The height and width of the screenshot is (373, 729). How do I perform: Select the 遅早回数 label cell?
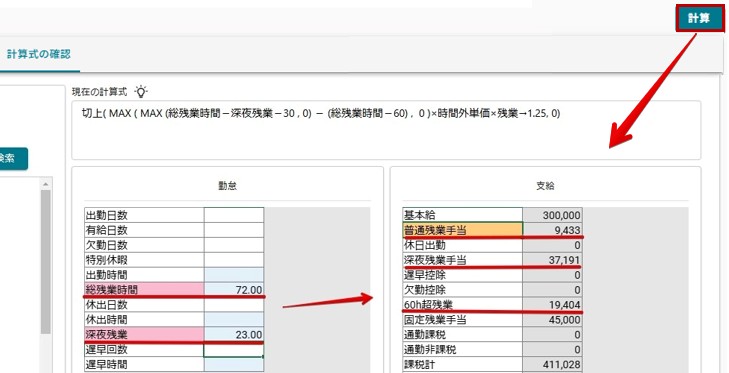tap(144, 349)
